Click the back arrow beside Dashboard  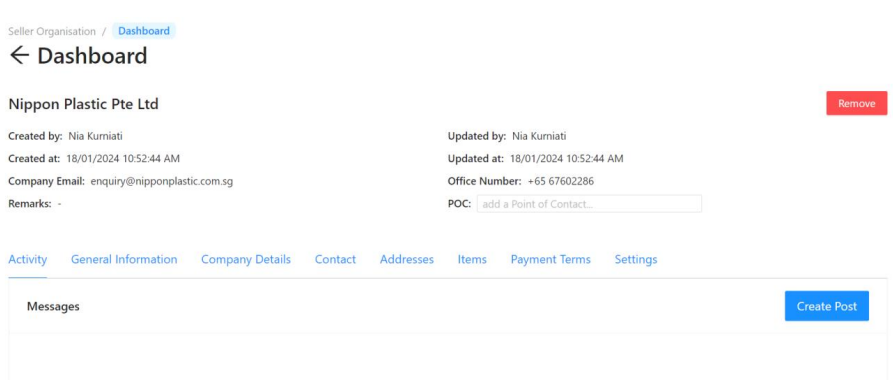[19, 55]
